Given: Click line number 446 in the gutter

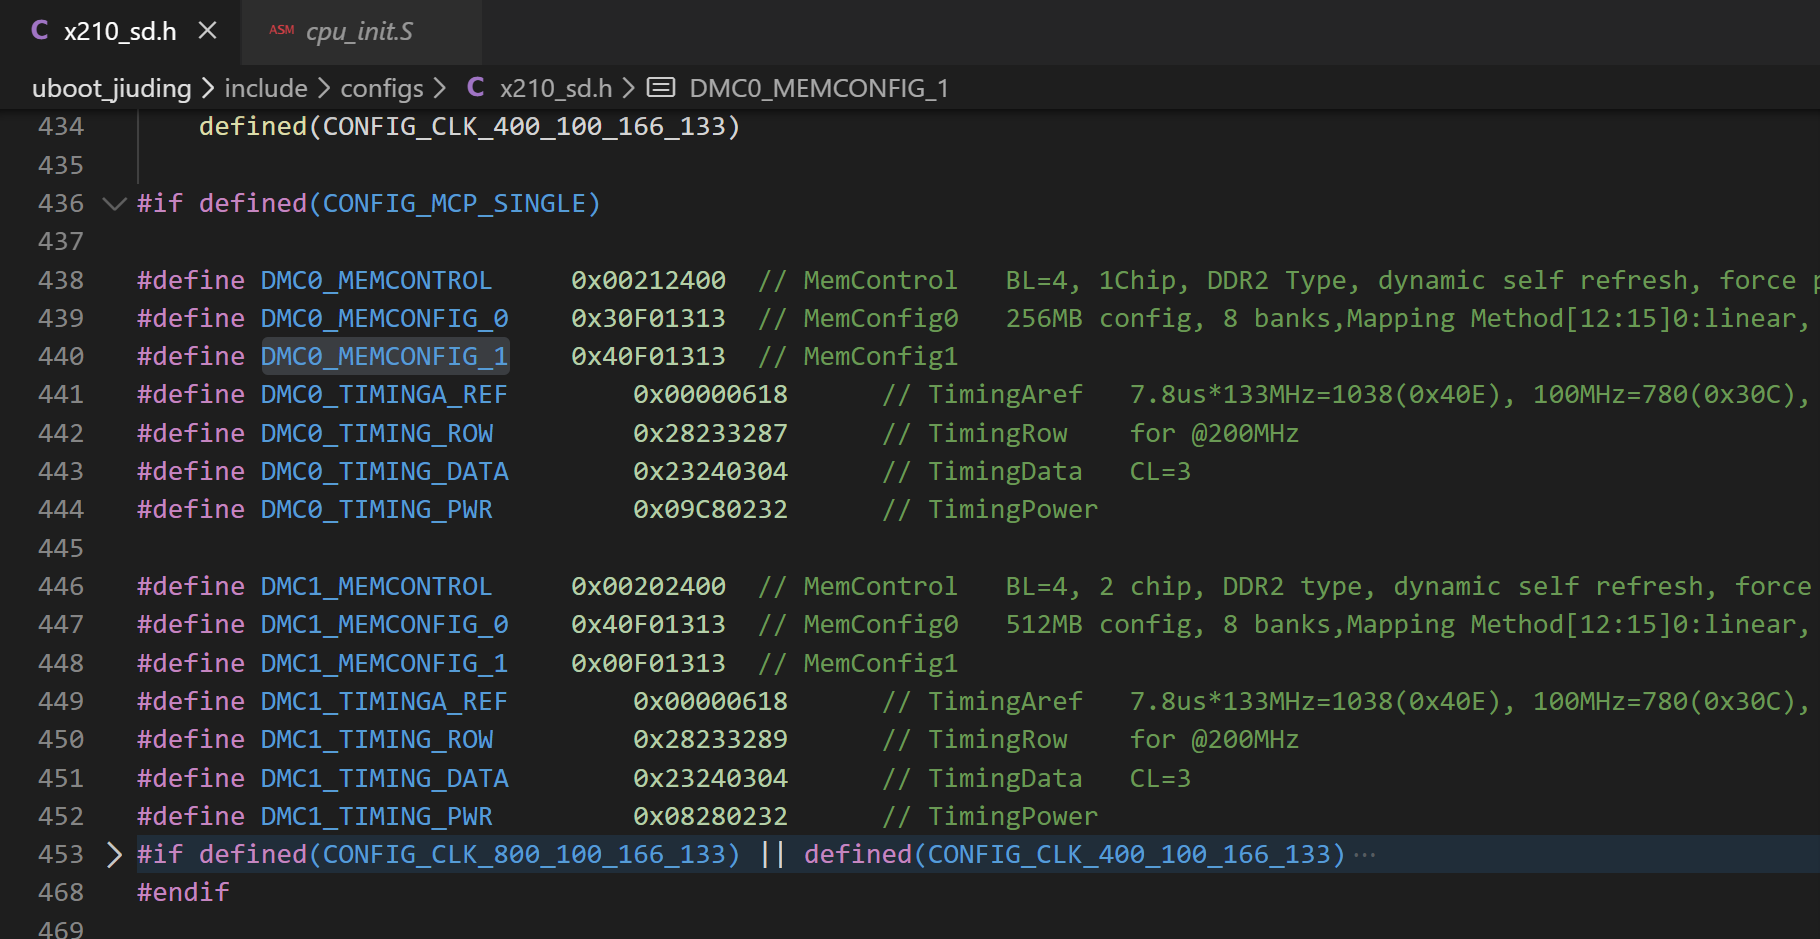Looking at the screenshot, I should (61, 587).
